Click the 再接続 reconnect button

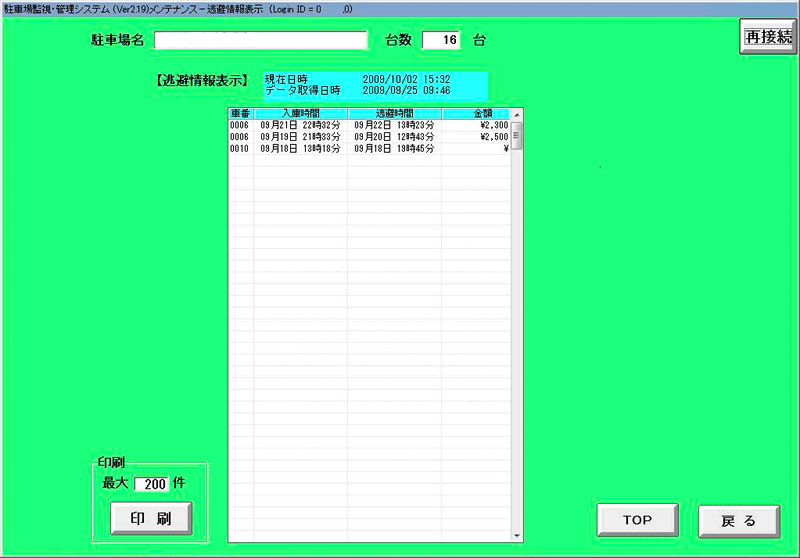coord(767,36)
